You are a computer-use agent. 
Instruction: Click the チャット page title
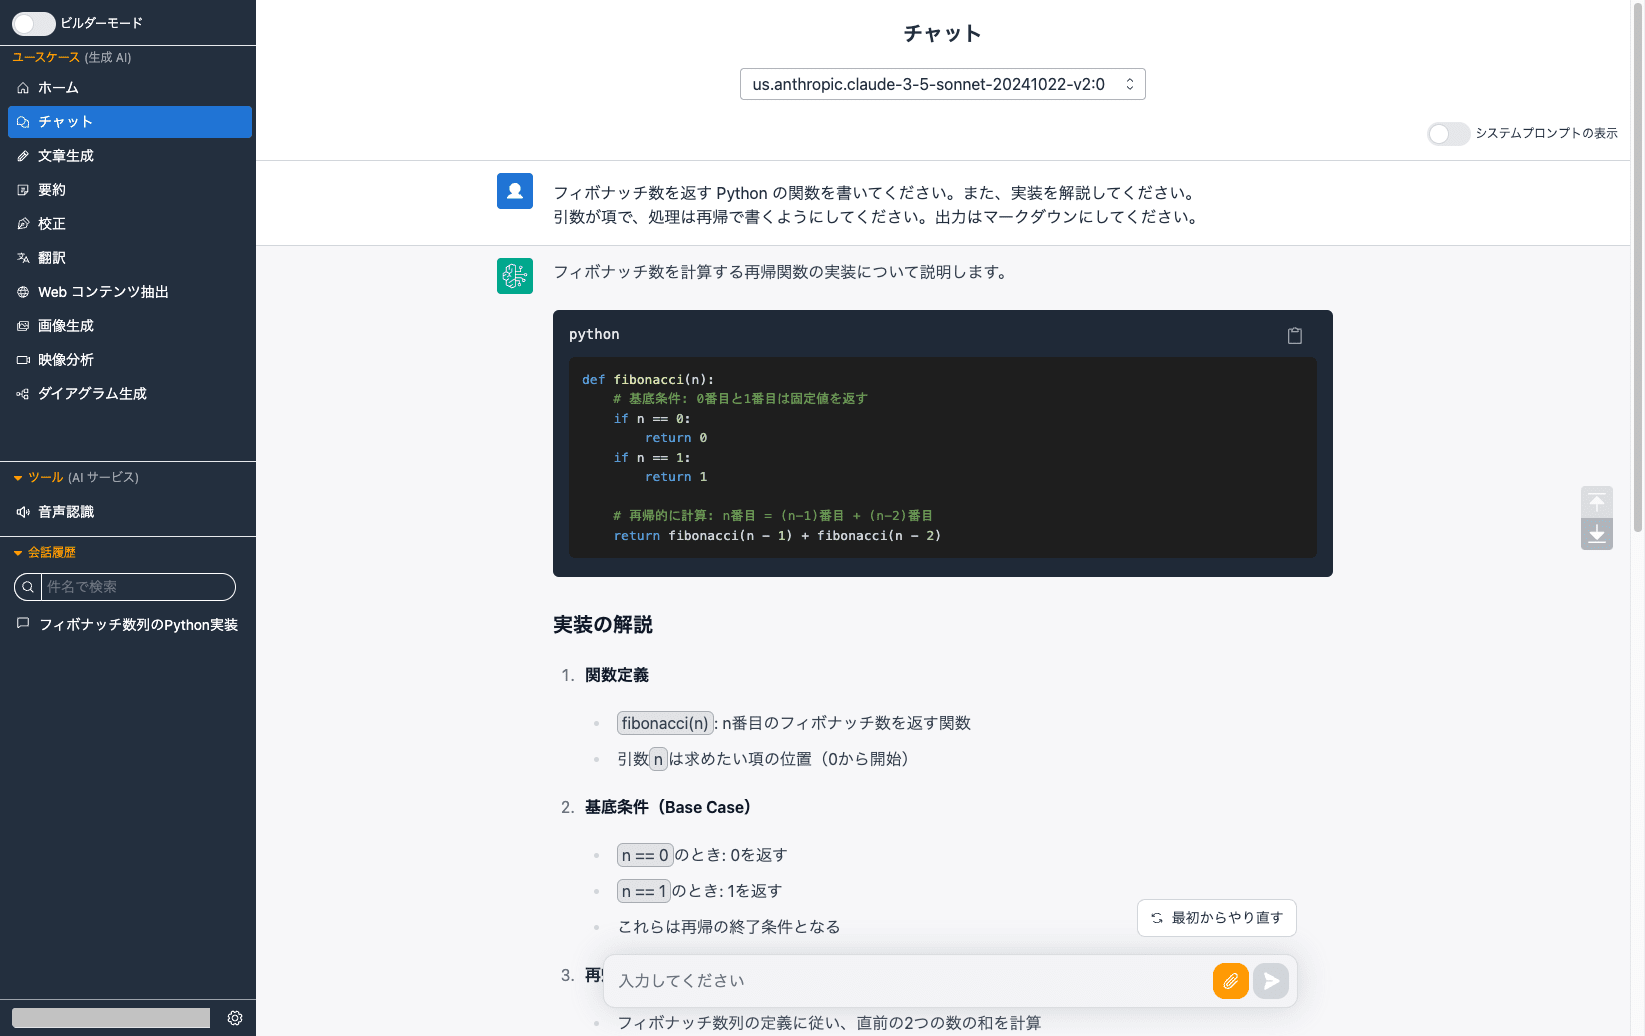coord(942,34)
